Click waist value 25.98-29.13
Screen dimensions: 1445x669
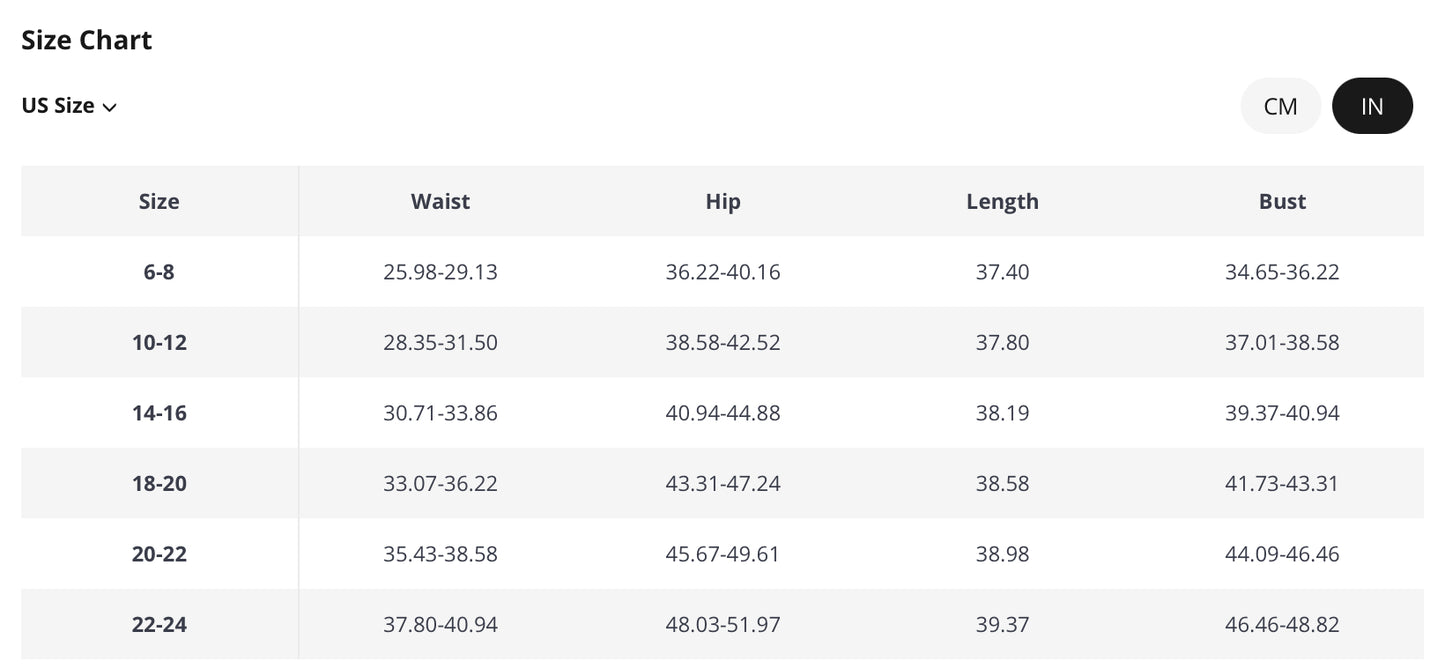440,272
